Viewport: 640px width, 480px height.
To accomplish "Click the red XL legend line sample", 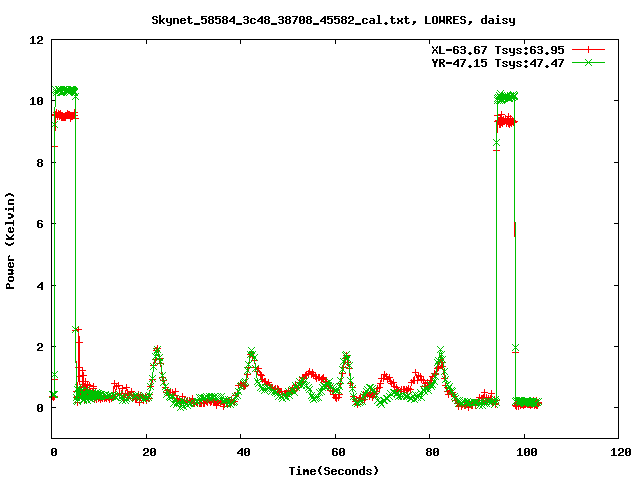I will [588, 50].
